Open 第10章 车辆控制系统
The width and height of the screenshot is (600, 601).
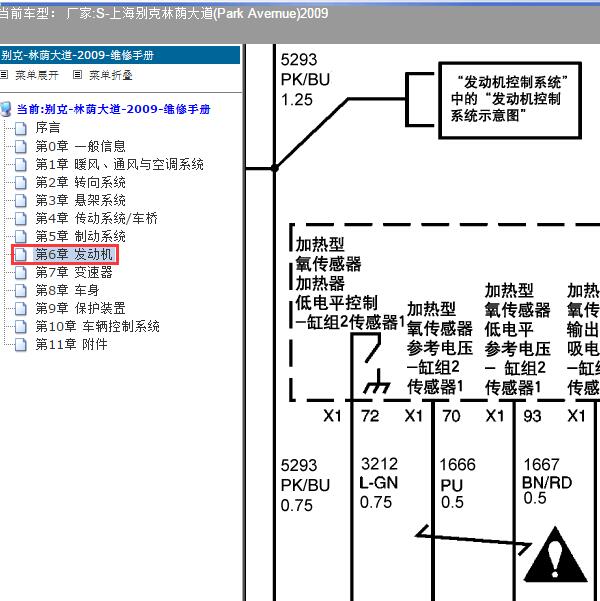tap(97, 326)
